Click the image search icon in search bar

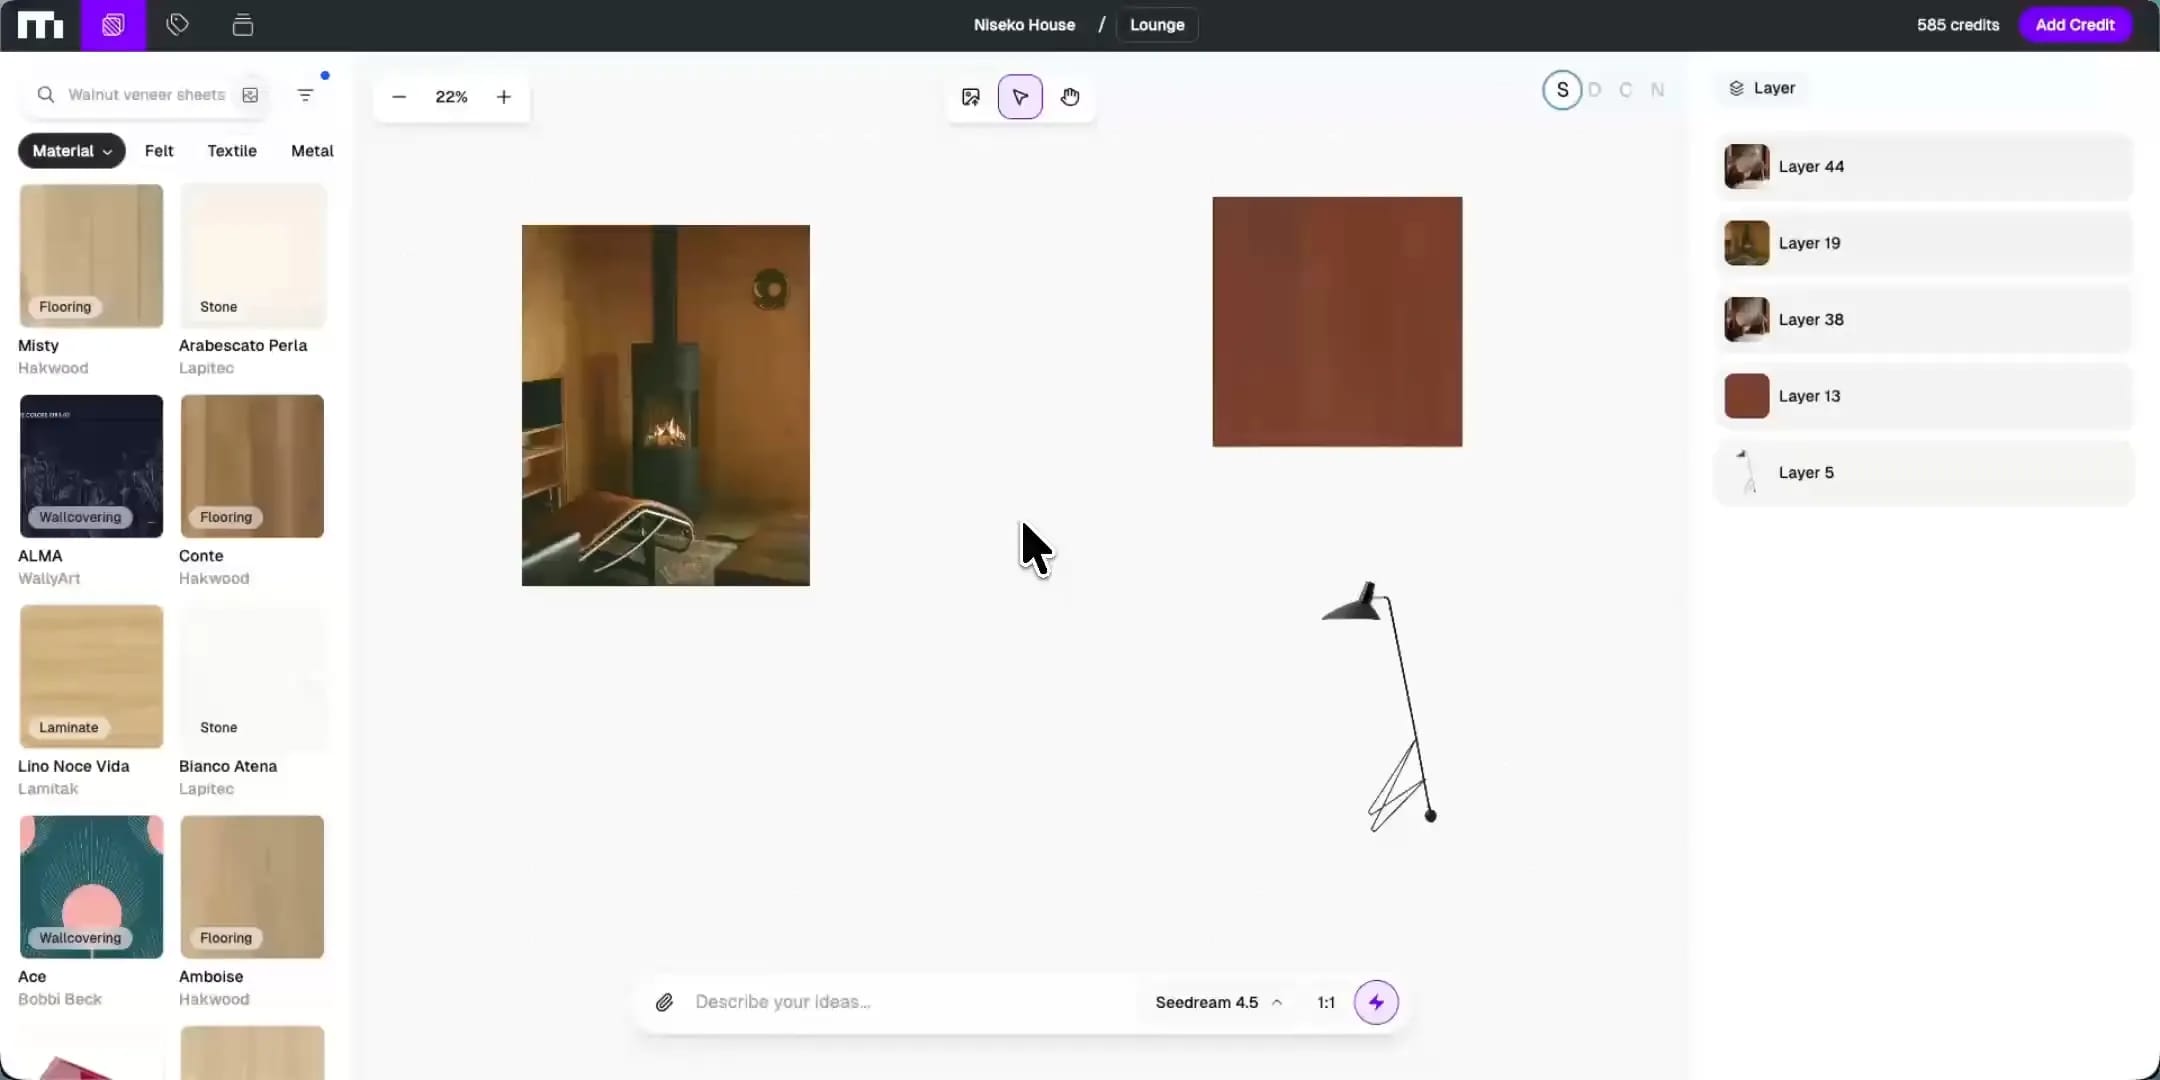250,95
